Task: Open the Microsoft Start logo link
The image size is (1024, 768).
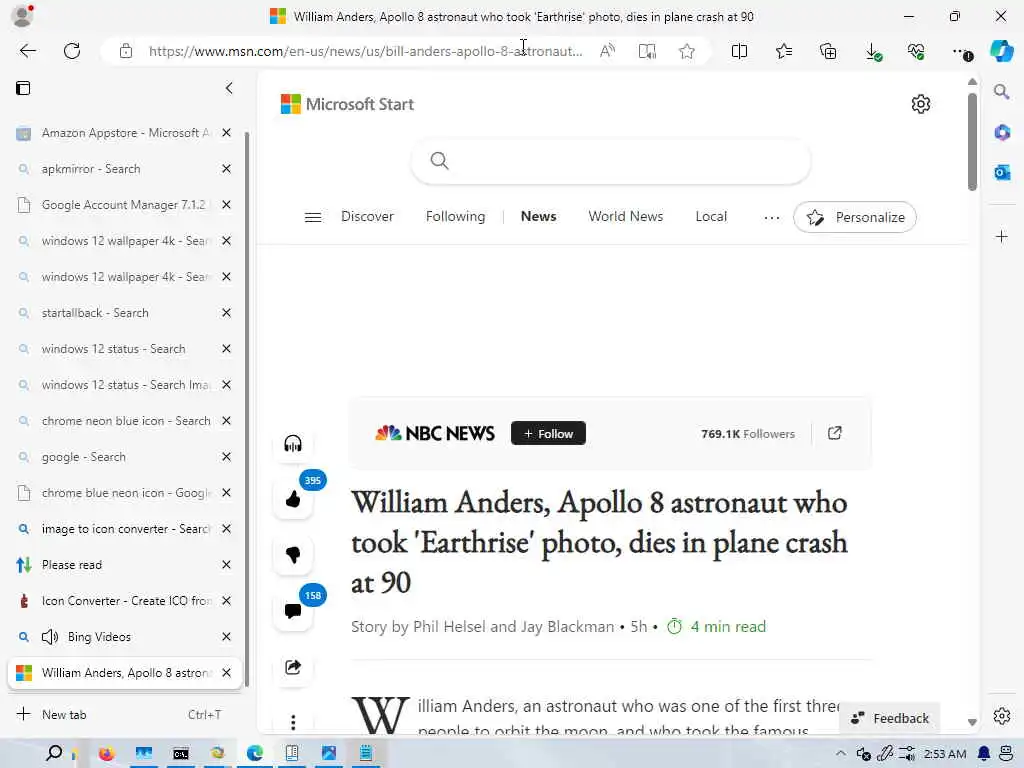Action: click(347, 104)
